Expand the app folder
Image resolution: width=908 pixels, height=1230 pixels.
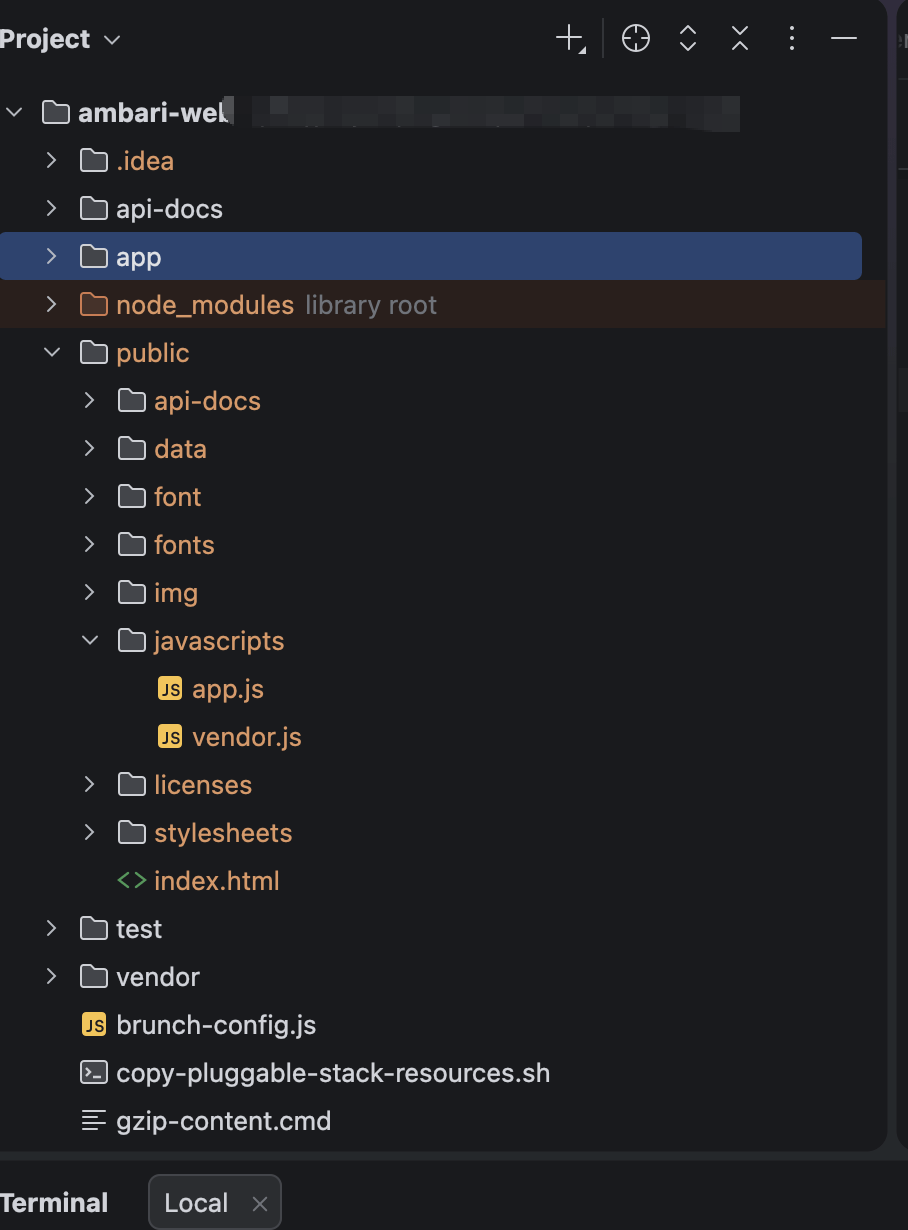click(x=51, y=257)
